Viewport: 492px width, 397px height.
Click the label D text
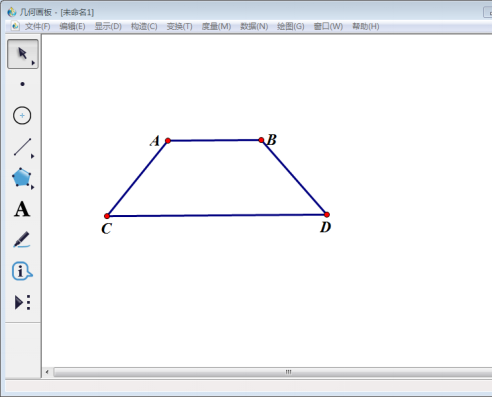(x=326, y=227)
